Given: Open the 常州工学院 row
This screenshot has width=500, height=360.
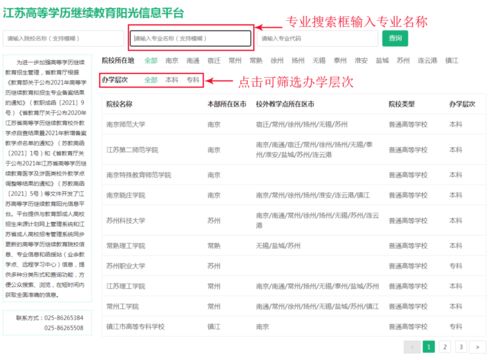Looking at the screenshot, I should (294, 306).
